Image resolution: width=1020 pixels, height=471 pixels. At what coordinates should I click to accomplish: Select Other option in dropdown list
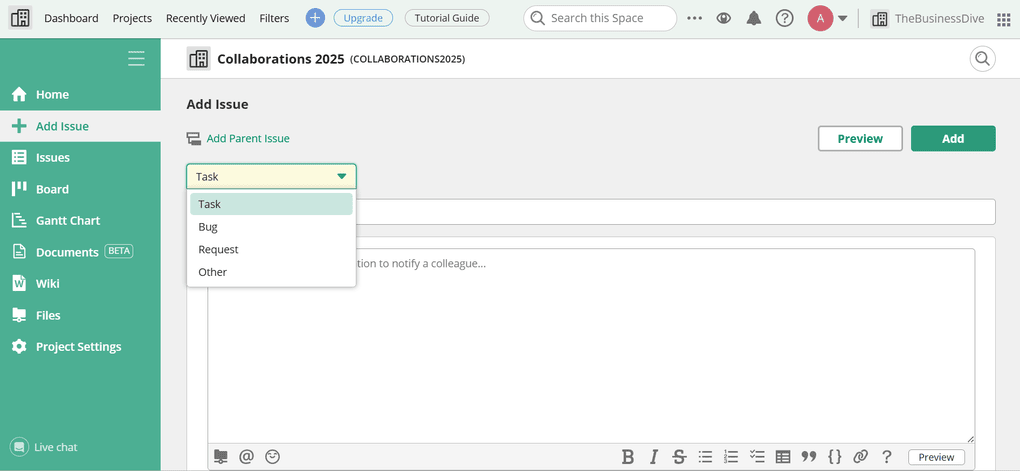pos(271,272)
